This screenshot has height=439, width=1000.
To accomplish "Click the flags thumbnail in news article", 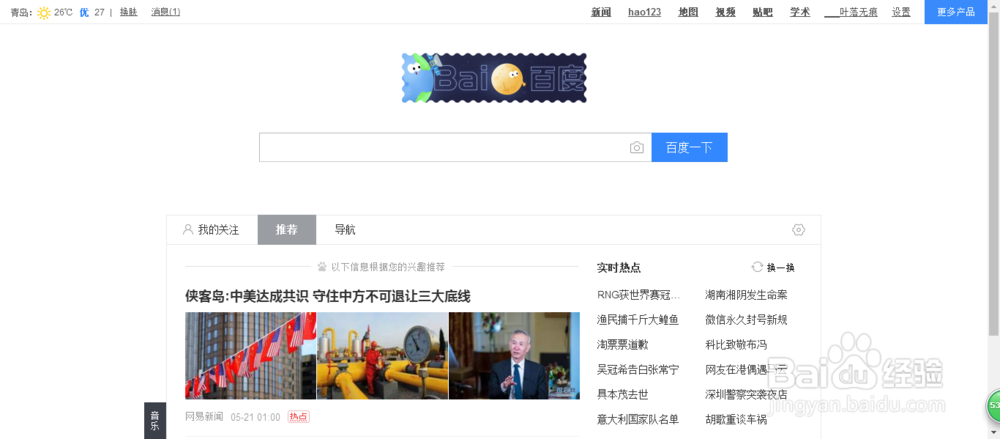I will [251, 355].
